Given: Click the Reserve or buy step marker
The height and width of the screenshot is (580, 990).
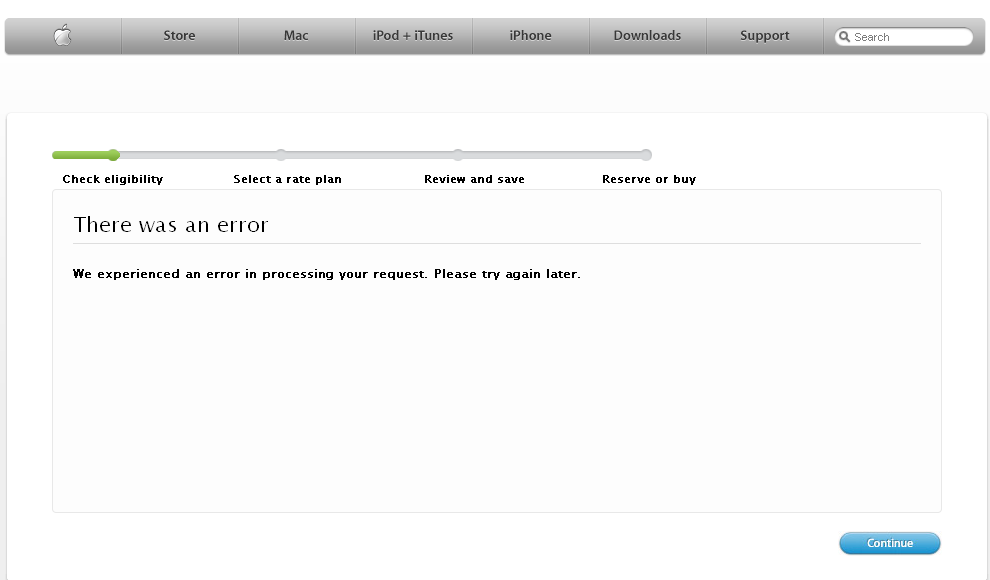Looking at the screenshot, I should (x=645, y=155).
